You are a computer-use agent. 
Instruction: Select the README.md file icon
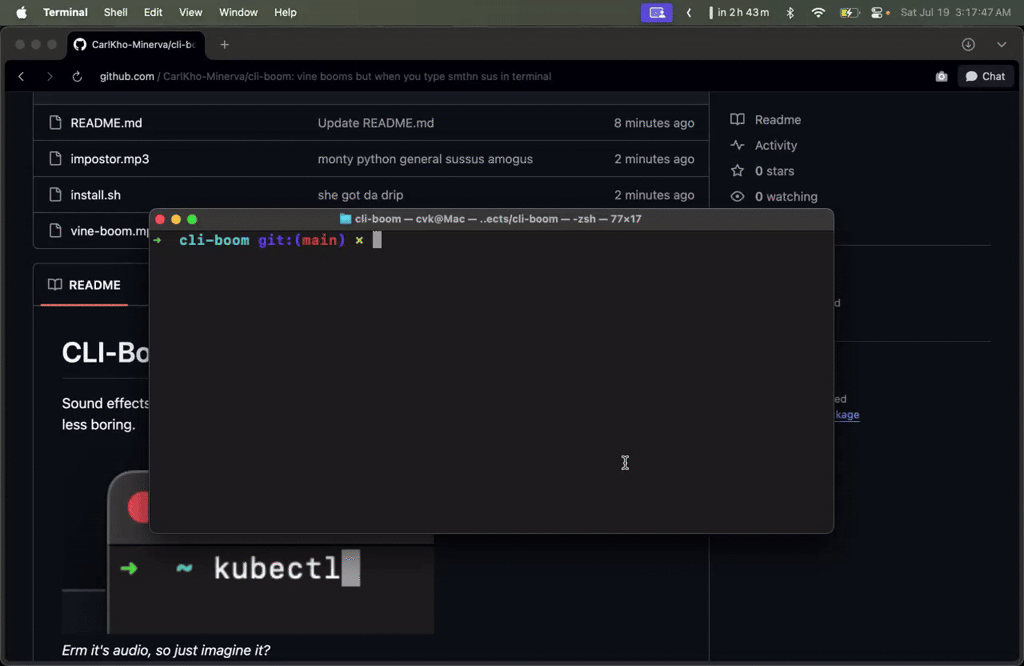[55, 122]
